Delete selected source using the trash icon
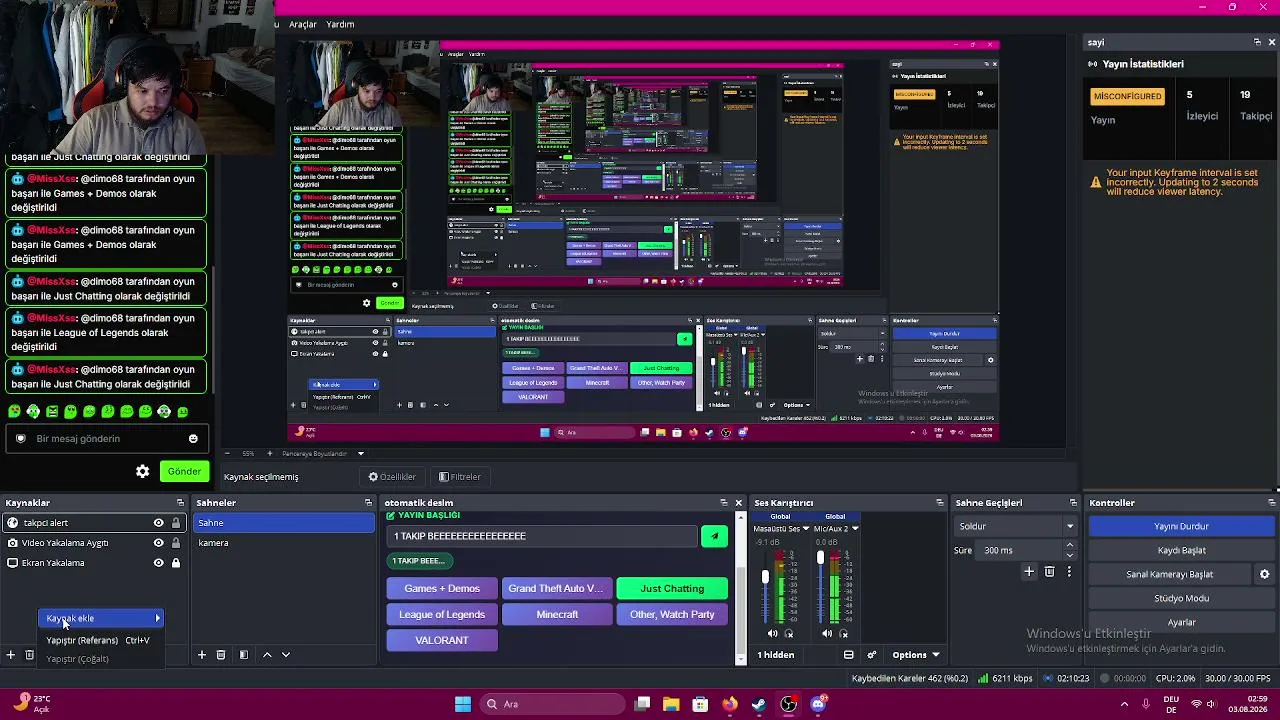The height and width of the screenshot is (720, 1280). [30, 655]
